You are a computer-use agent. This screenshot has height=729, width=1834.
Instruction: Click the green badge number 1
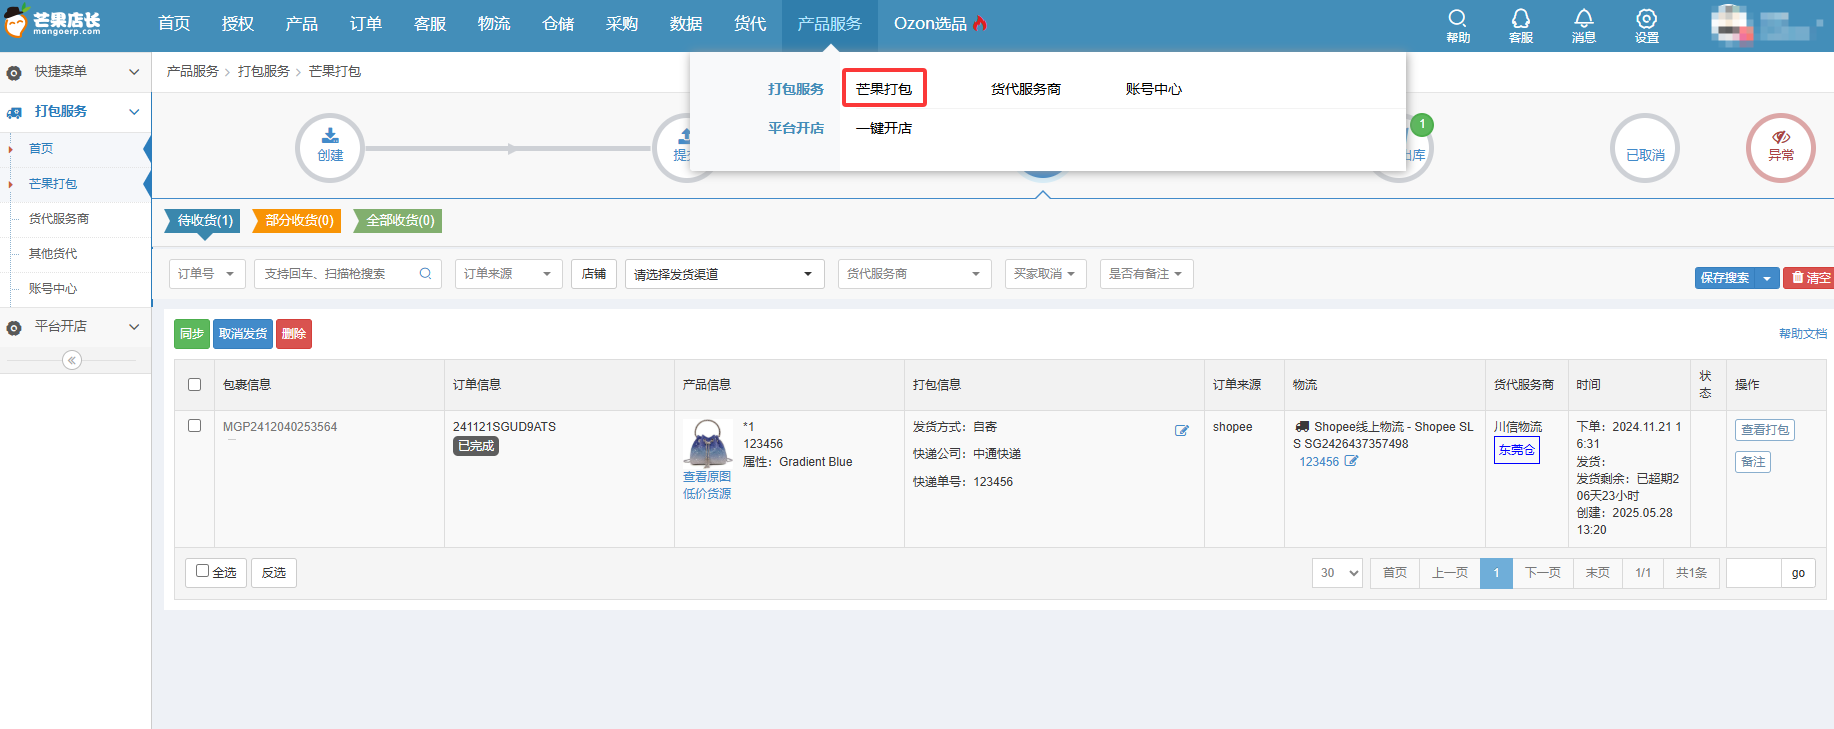pos(1422,125)
